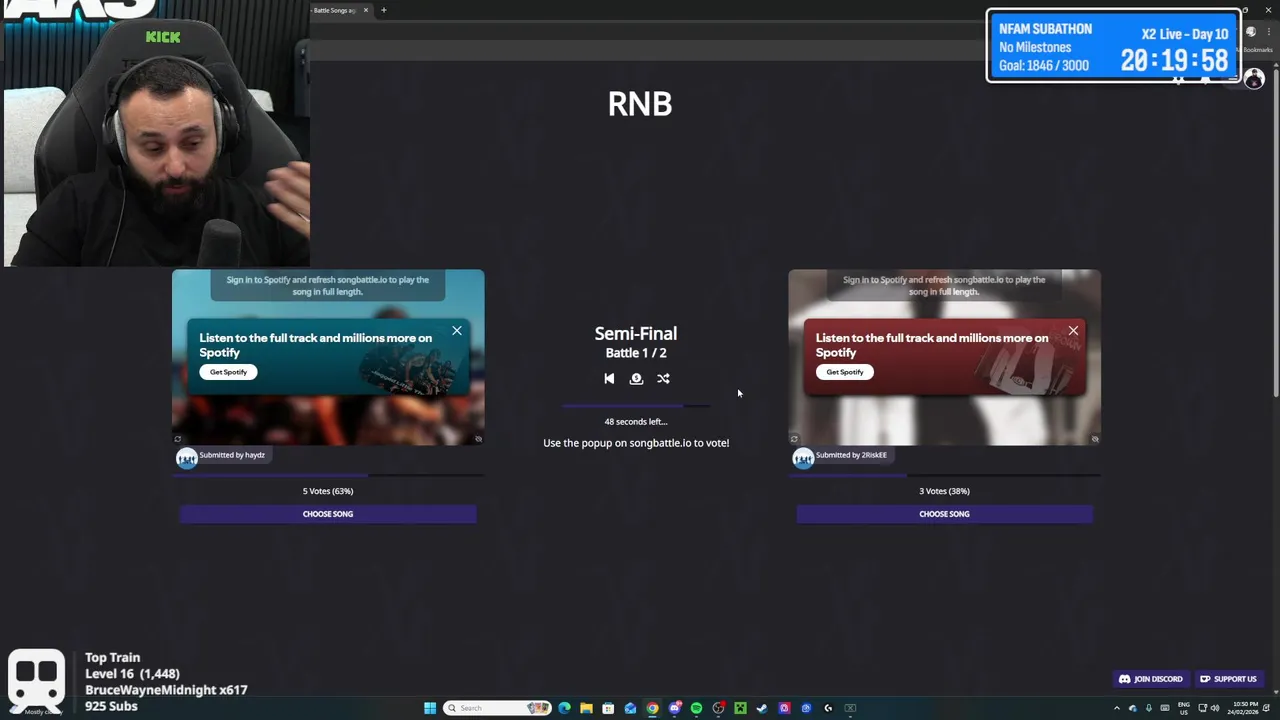The height and width of the screenshot is (720, 1280).
Task: Click Get Spotify on haydz's song card
Action: [228, 372]
